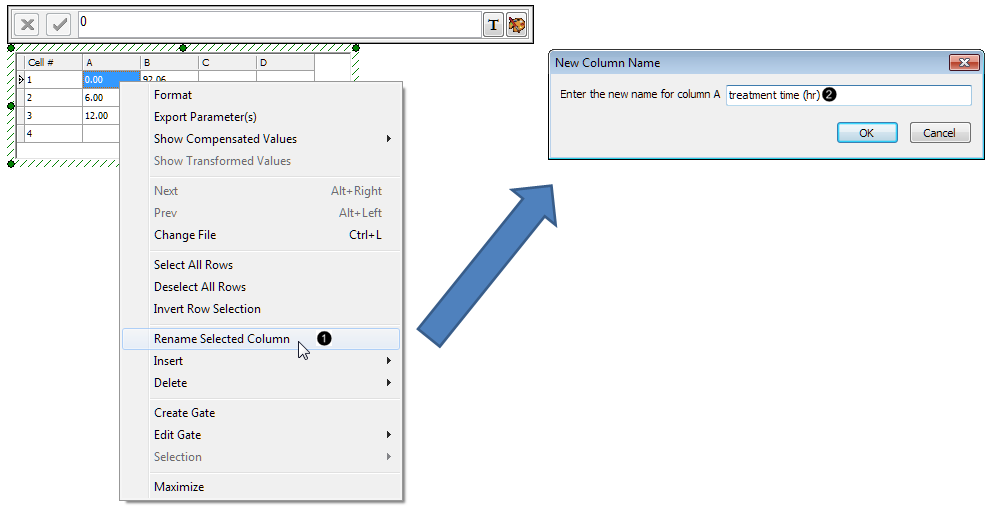Choose Select All Rows
992x509 pixels.
tap(193, 265)
